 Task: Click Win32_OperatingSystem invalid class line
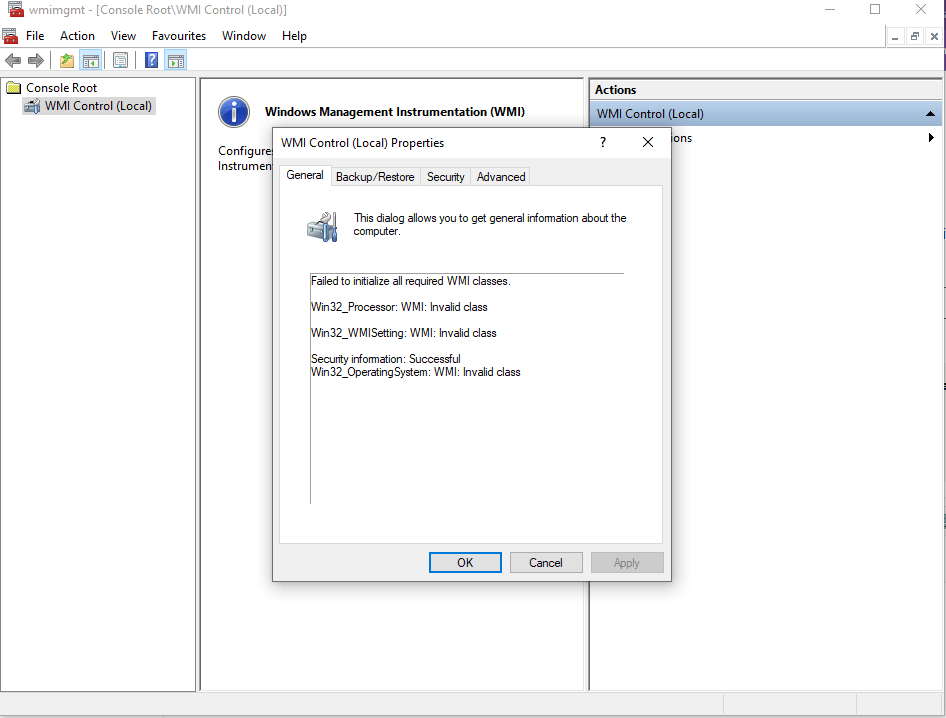click(x=415, y=372)
